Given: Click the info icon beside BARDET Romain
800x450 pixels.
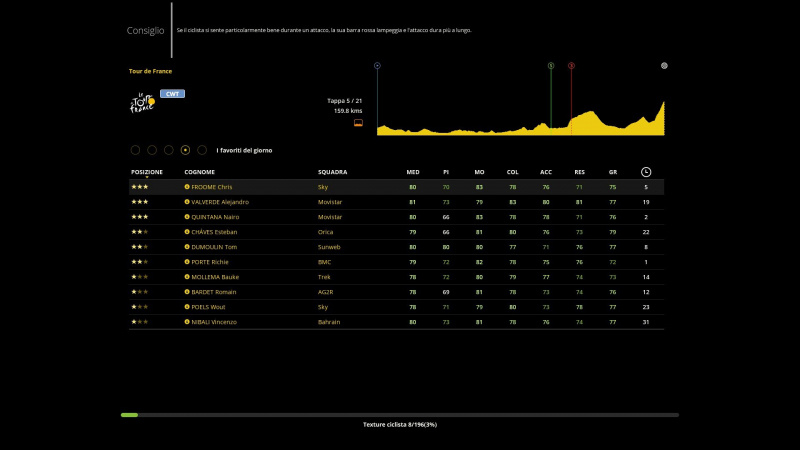Looking at the screenshot, I should pos(187,292).
